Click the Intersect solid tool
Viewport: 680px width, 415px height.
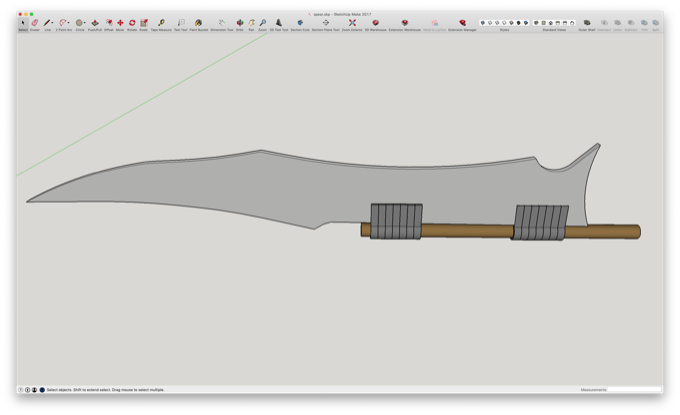point(604,23)
